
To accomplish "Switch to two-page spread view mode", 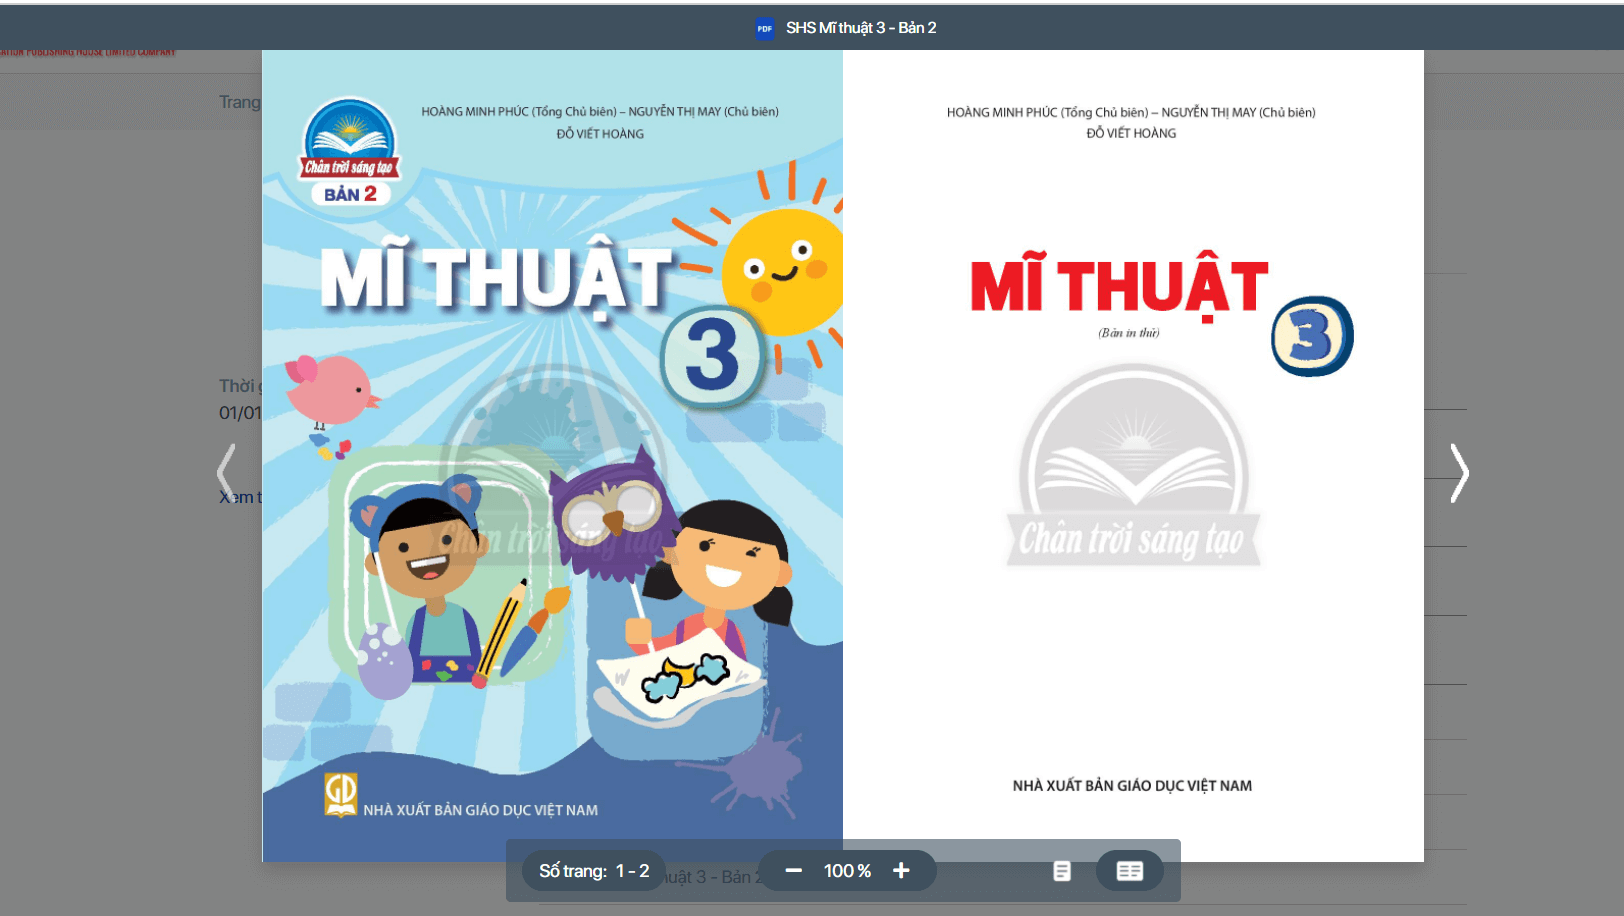I will tap(1129, 871).
